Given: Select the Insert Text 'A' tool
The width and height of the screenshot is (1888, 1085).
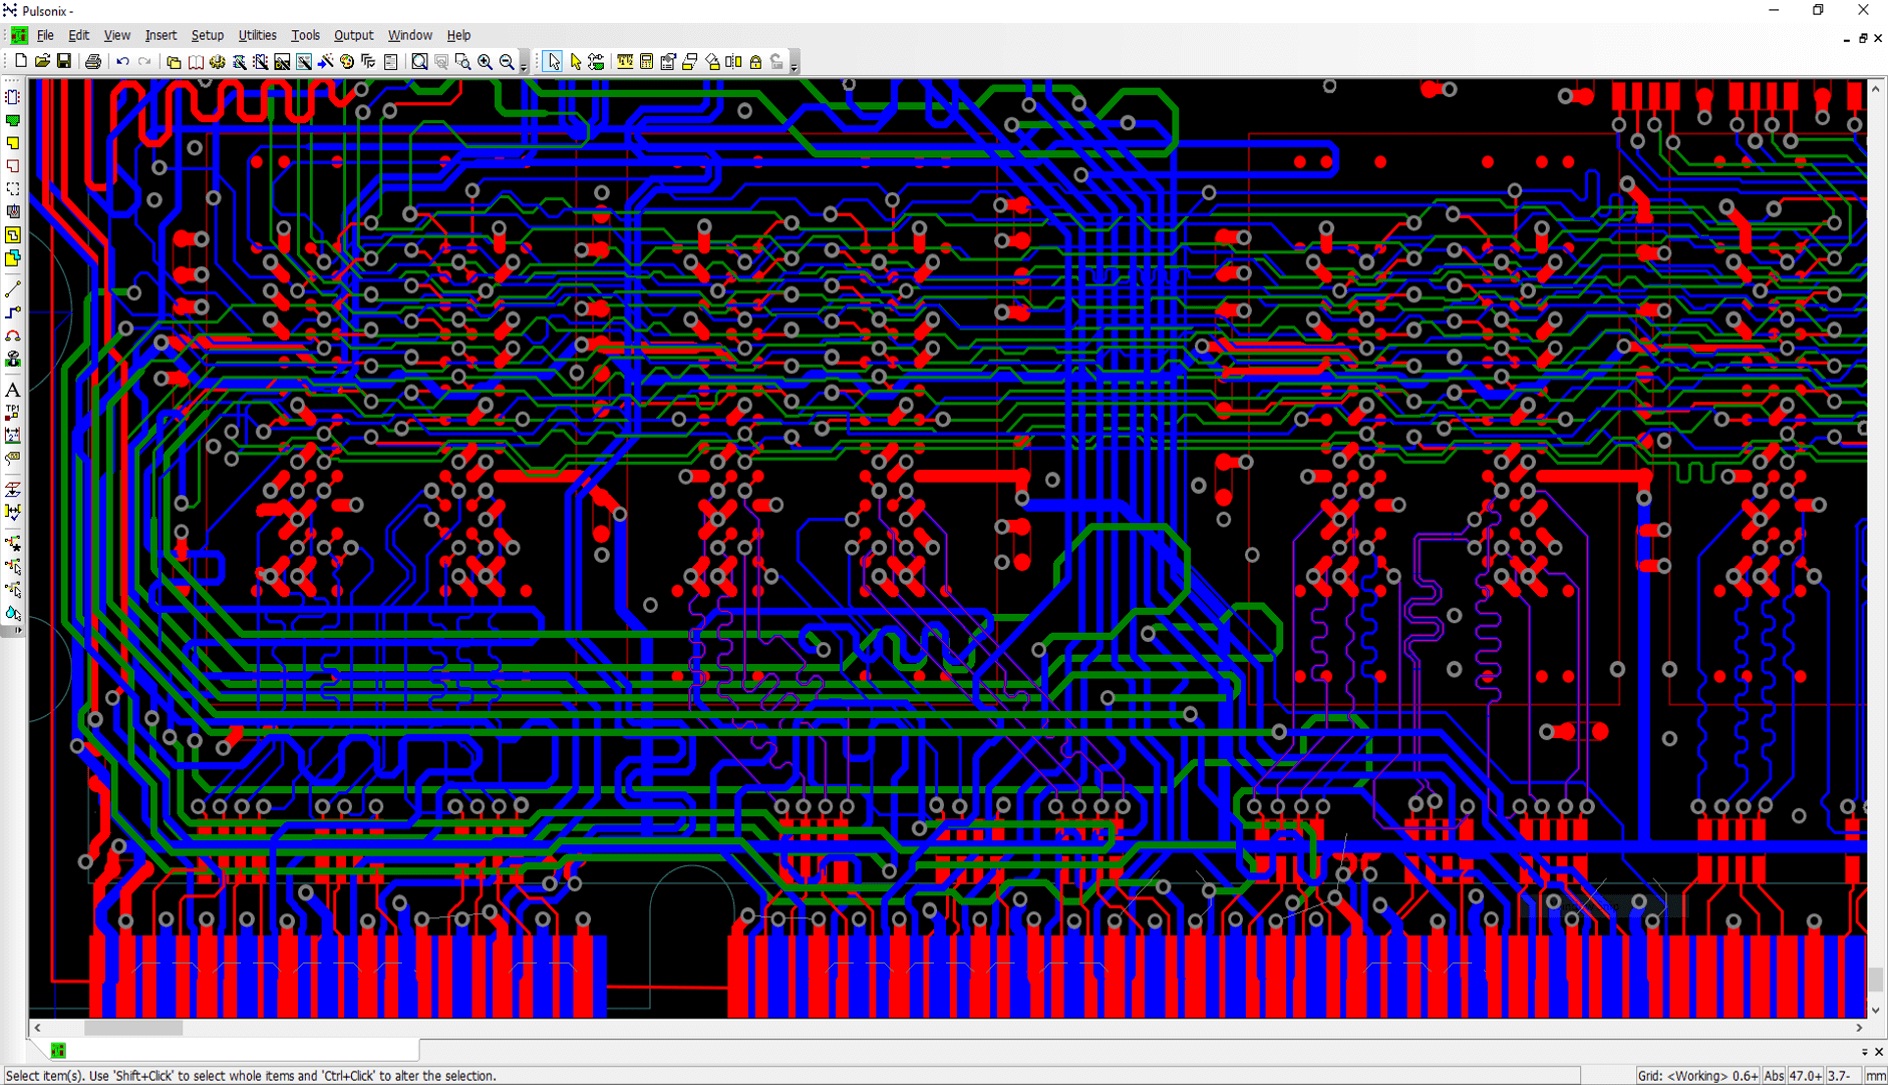Looking at the screenshot, I should [13, 390].
